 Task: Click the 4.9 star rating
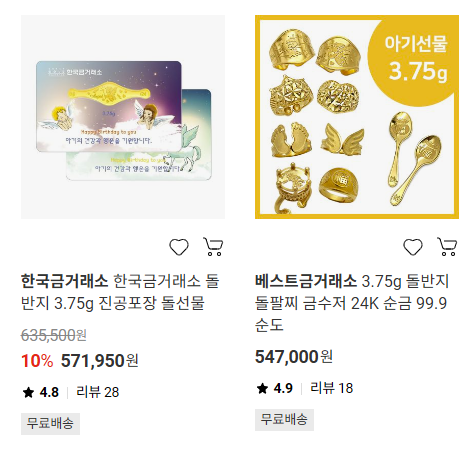coord(275,388)
